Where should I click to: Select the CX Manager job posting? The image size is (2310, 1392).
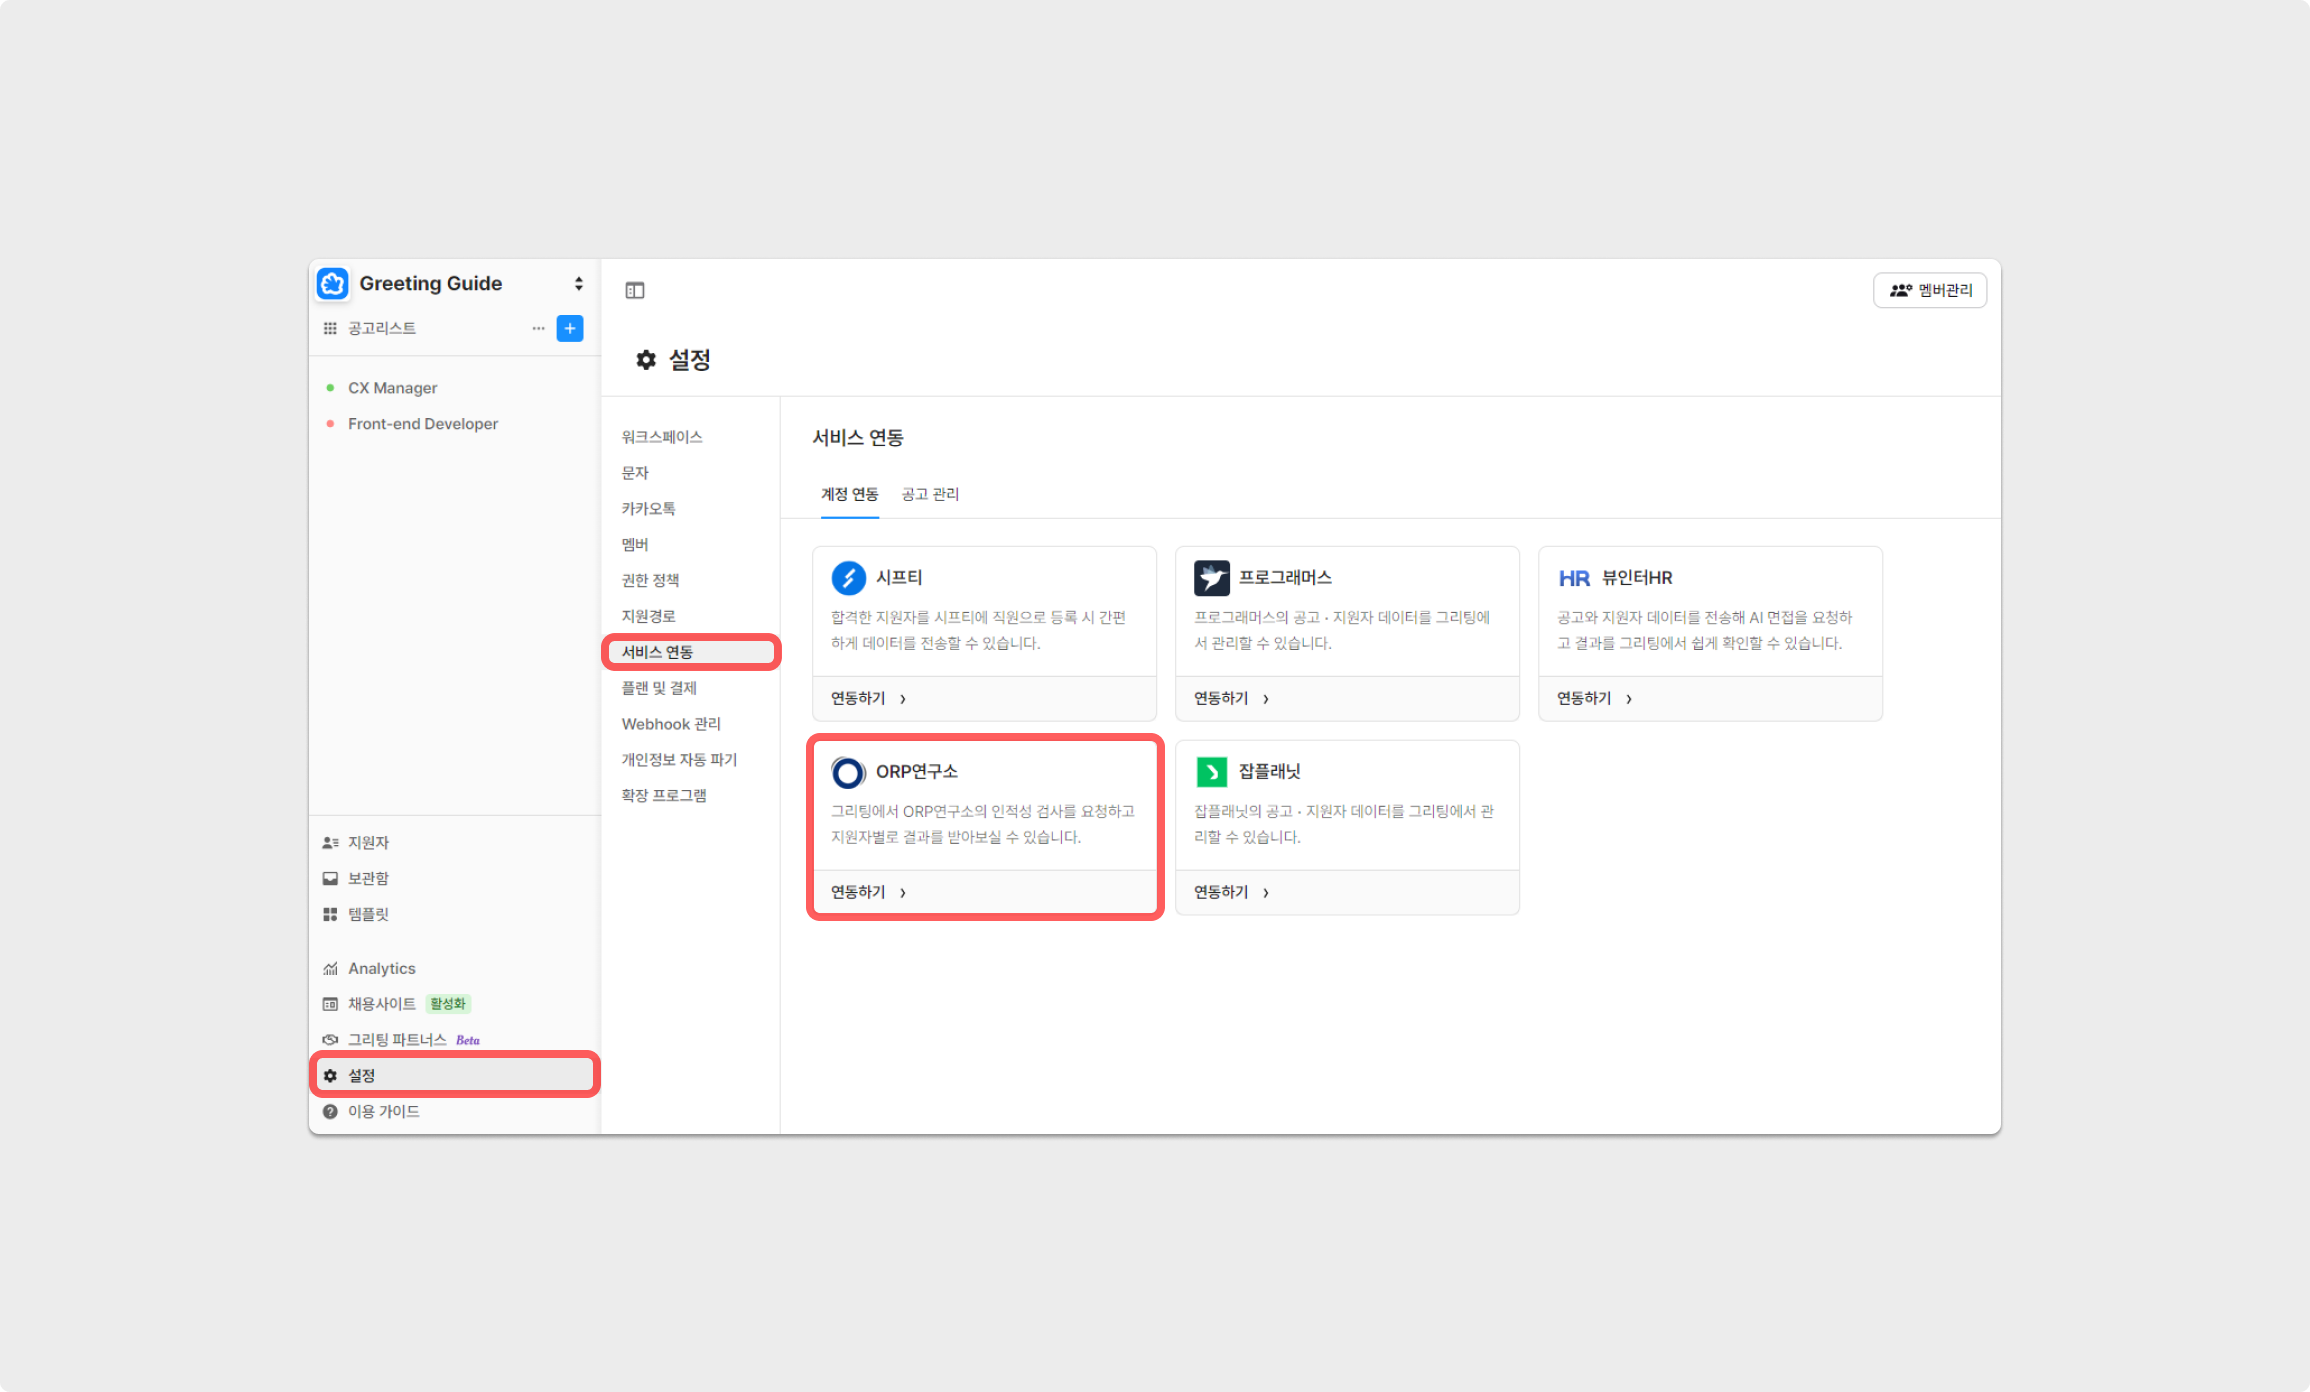pyautogui.click(x=392, y=388)
